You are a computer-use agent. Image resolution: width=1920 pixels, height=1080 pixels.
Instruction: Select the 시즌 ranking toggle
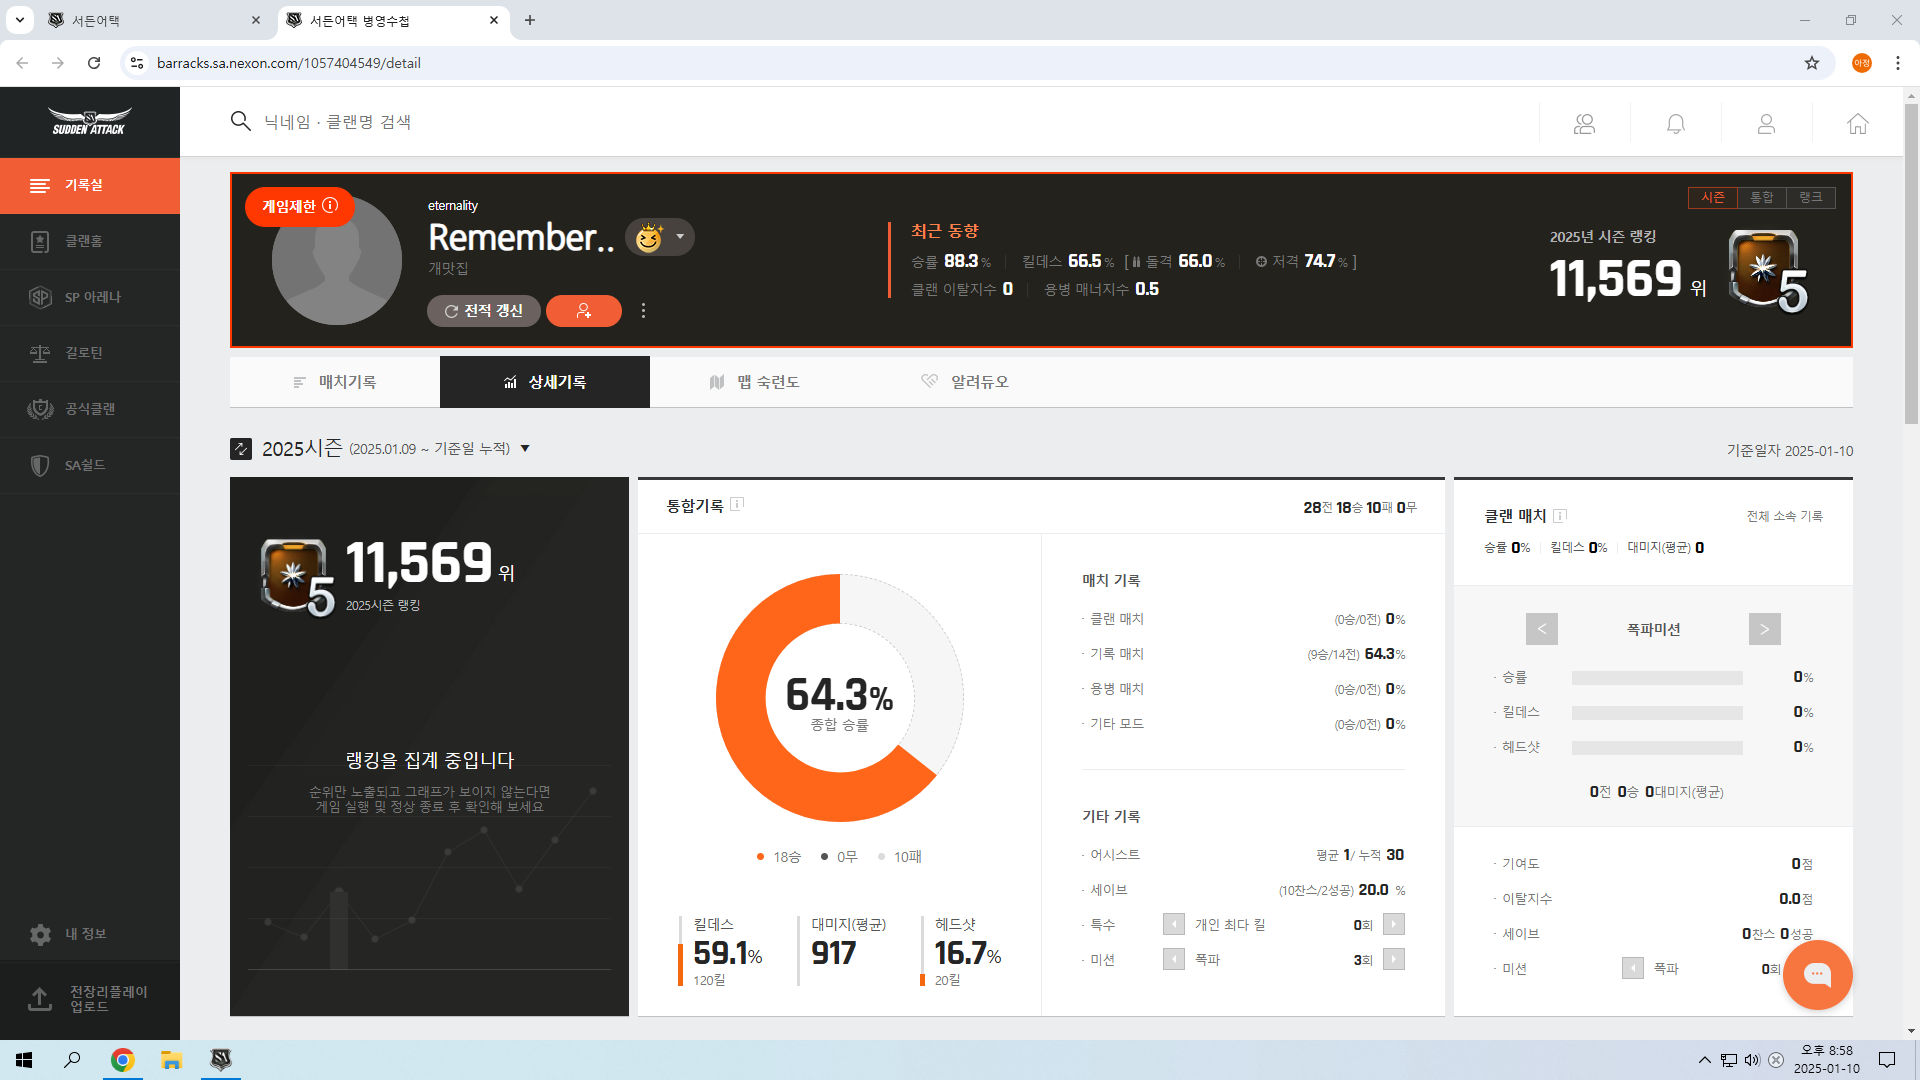(x=1713, y=197)
